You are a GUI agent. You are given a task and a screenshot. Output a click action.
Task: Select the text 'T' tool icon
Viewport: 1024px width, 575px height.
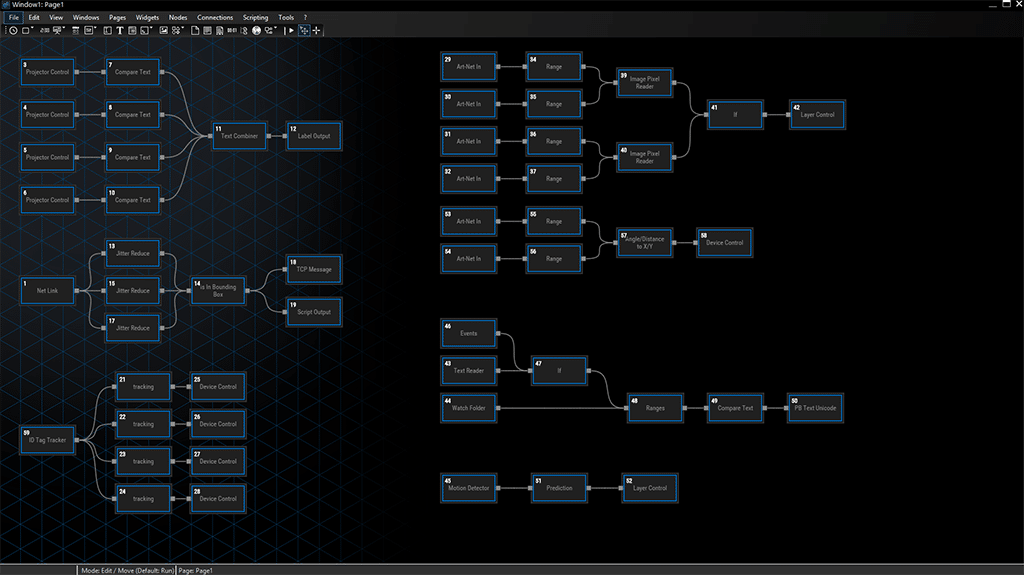[x=119, y=30]
